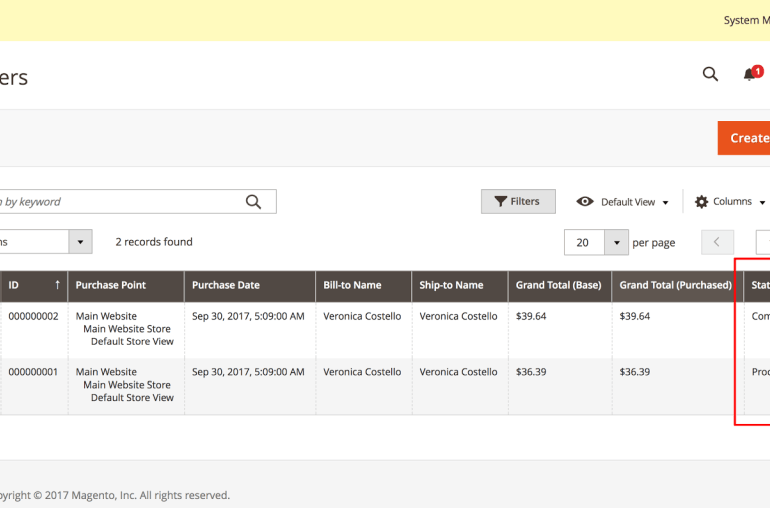Click purchase date of order 000000002
770x508 pixels.
pos(248,316)
